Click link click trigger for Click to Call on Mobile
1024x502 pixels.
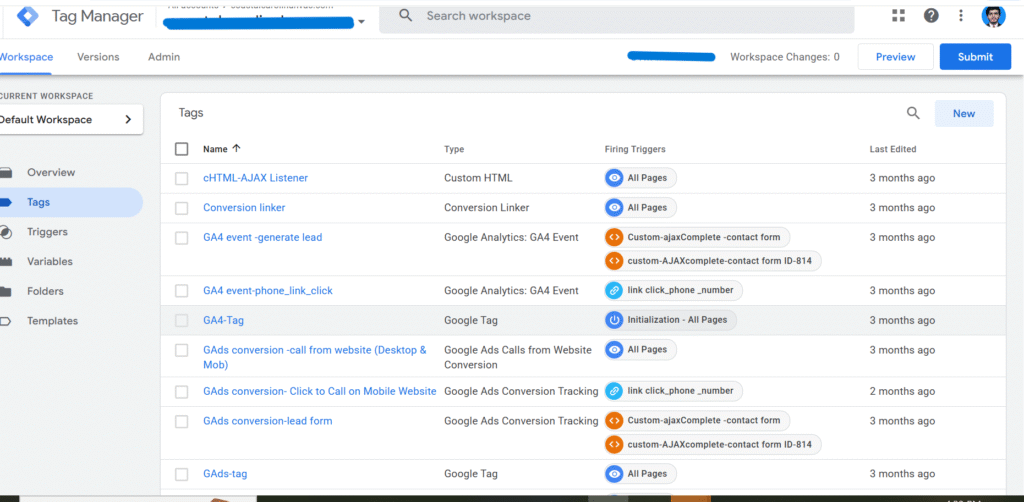pyautogui.click(x=673, y=391)
